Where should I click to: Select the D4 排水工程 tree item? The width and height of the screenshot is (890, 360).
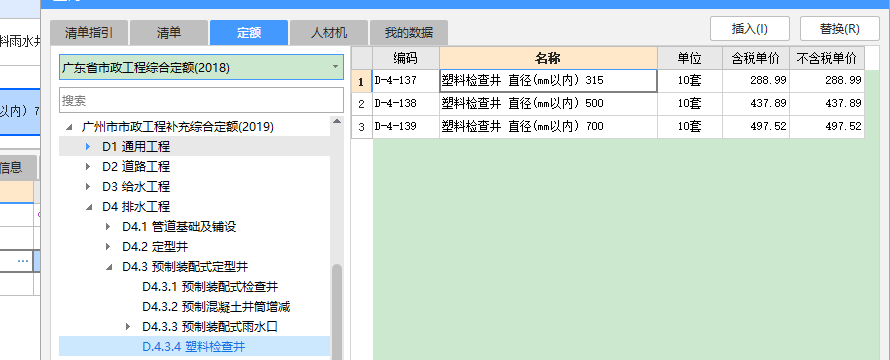pos(136,207)
